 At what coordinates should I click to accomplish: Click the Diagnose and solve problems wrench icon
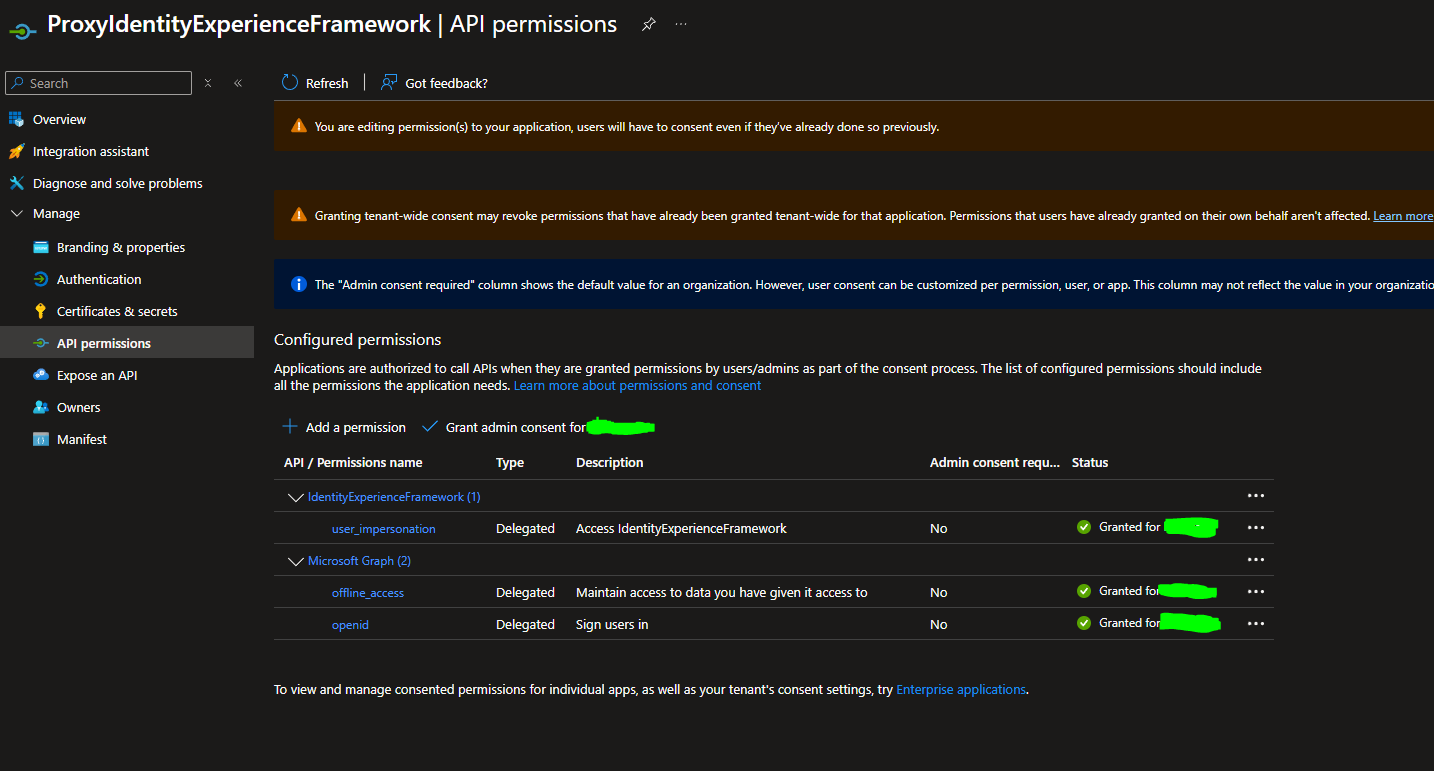16,183
